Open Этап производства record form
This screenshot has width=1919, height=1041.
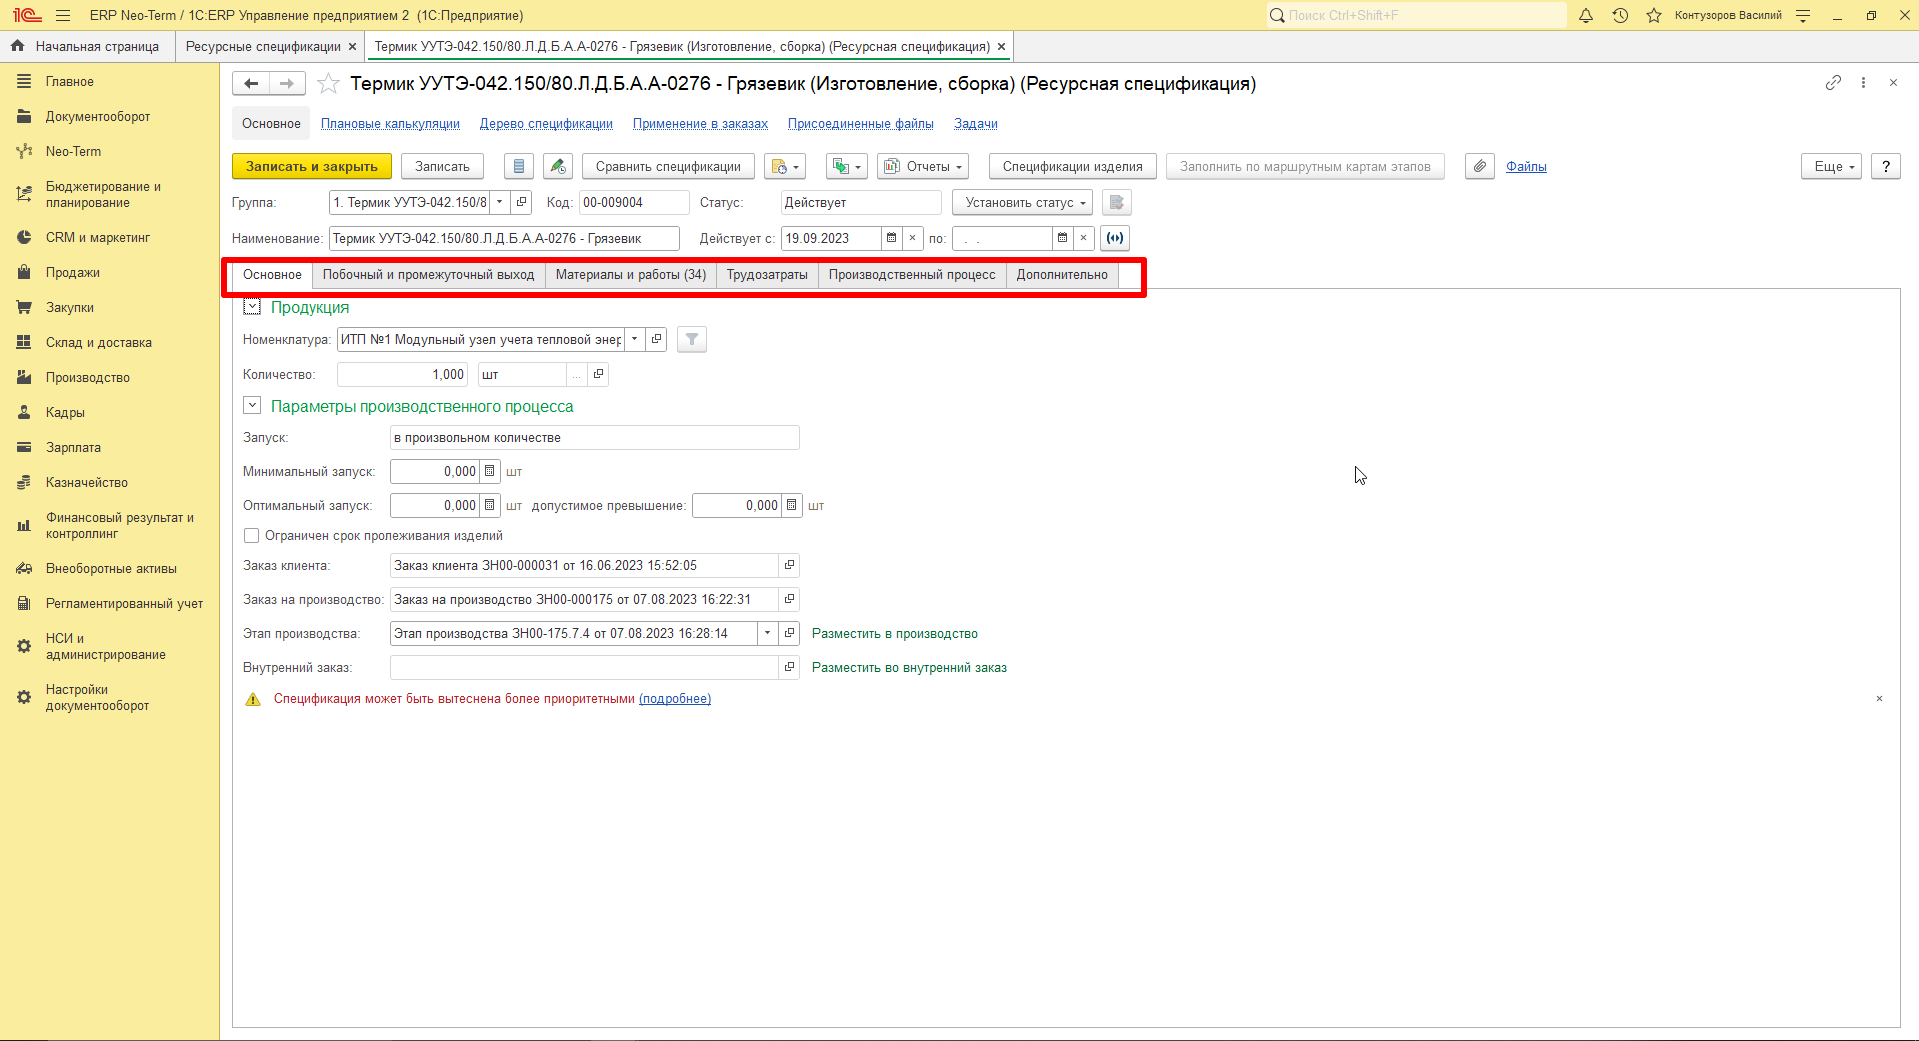tap(789, 634)
